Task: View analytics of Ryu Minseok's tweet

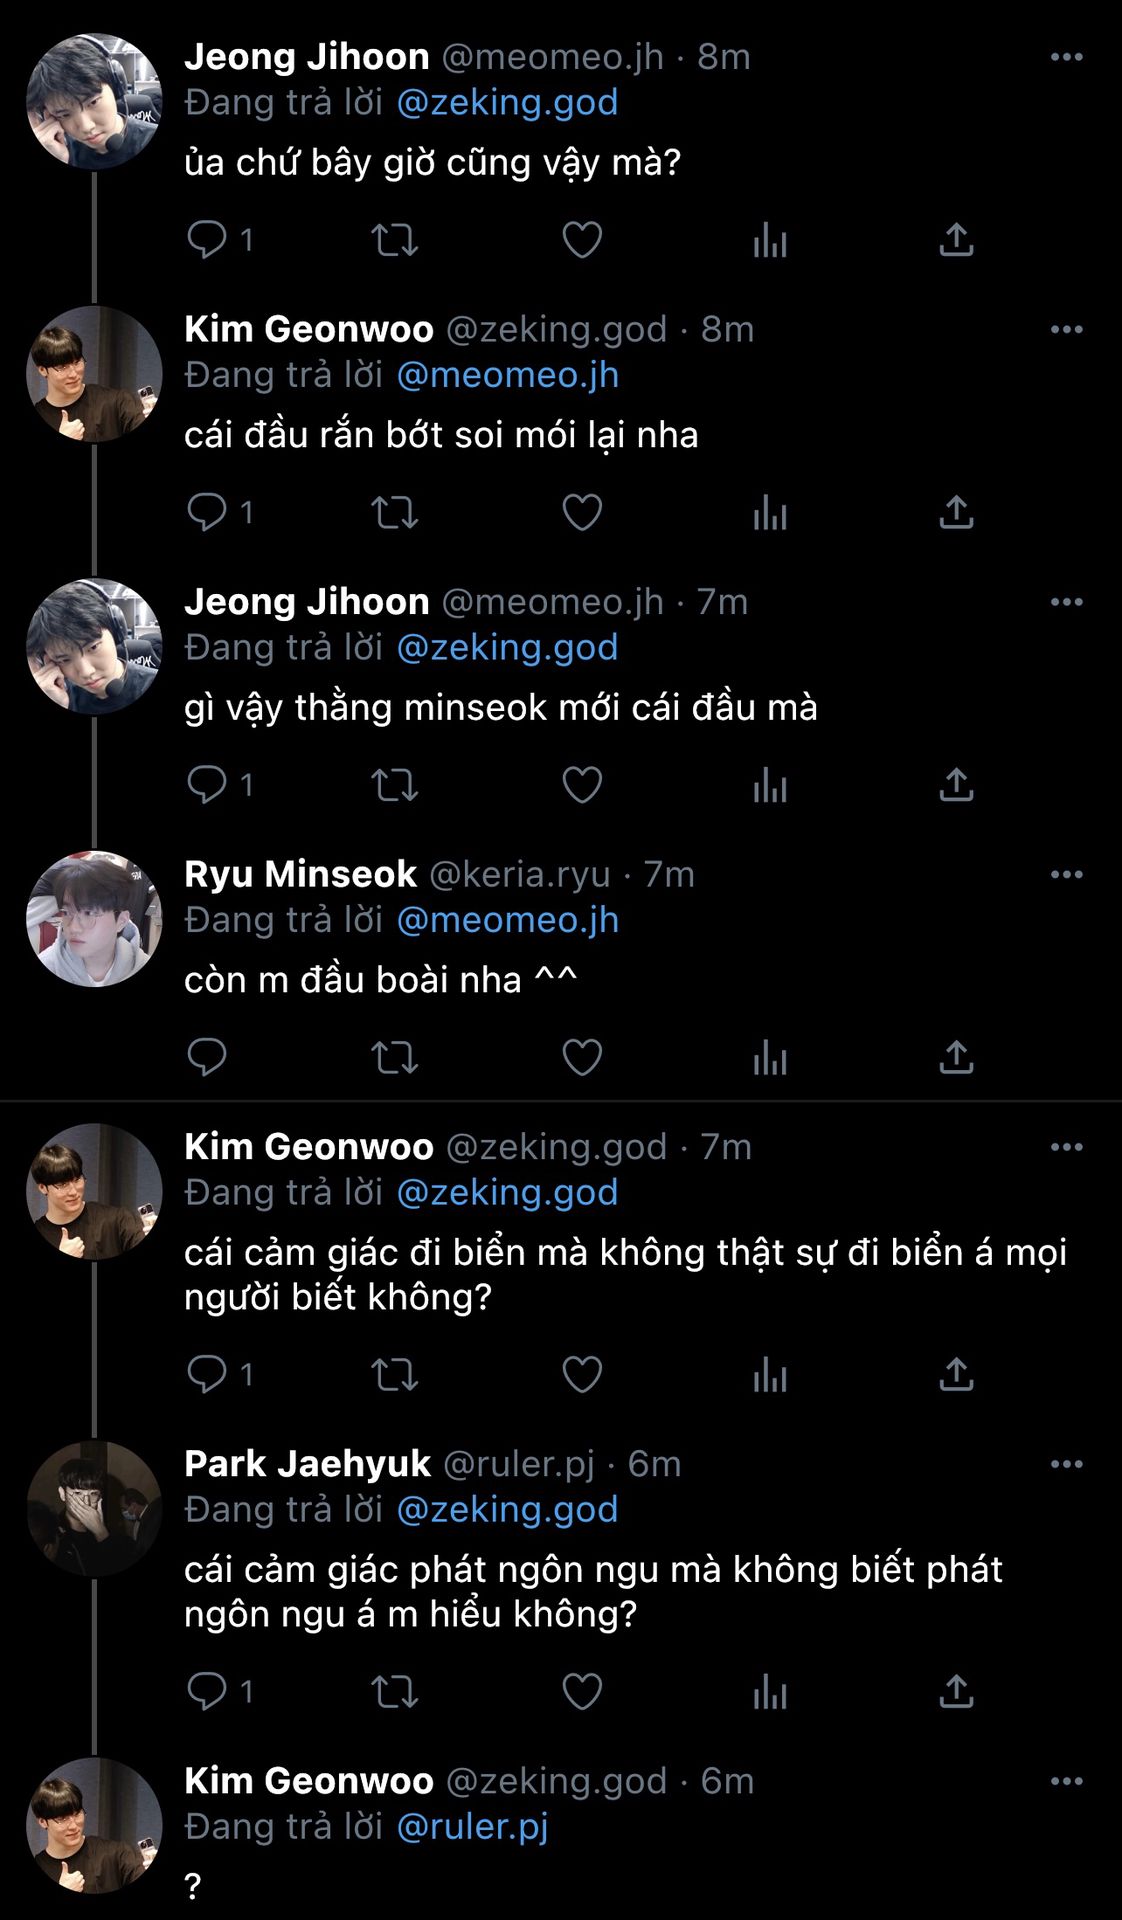Action: [770, 1058]
